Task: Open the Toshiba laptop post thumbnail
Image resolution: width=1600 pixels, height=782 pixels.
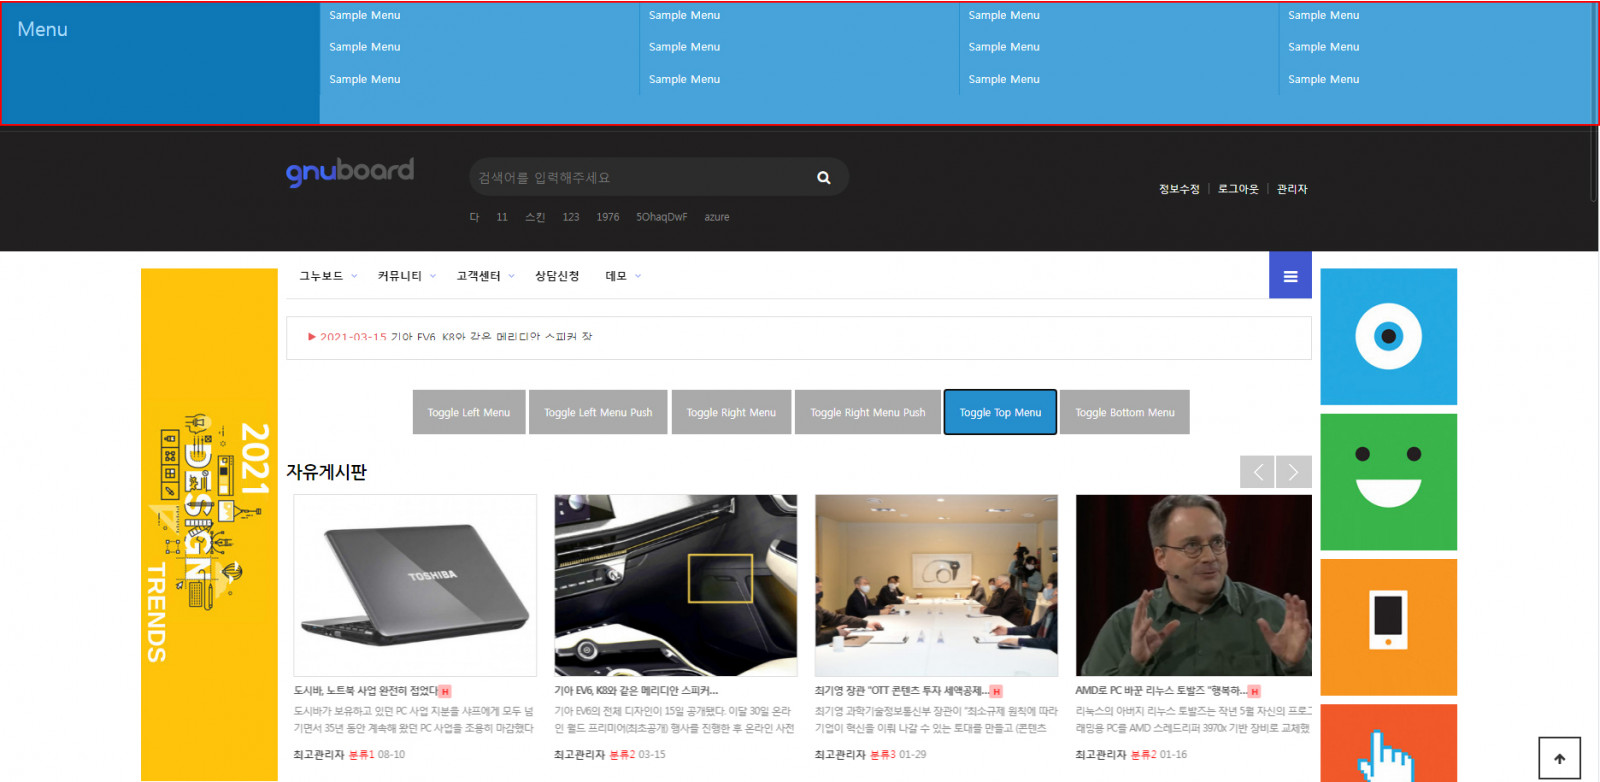Action: [x=415, y=585]
